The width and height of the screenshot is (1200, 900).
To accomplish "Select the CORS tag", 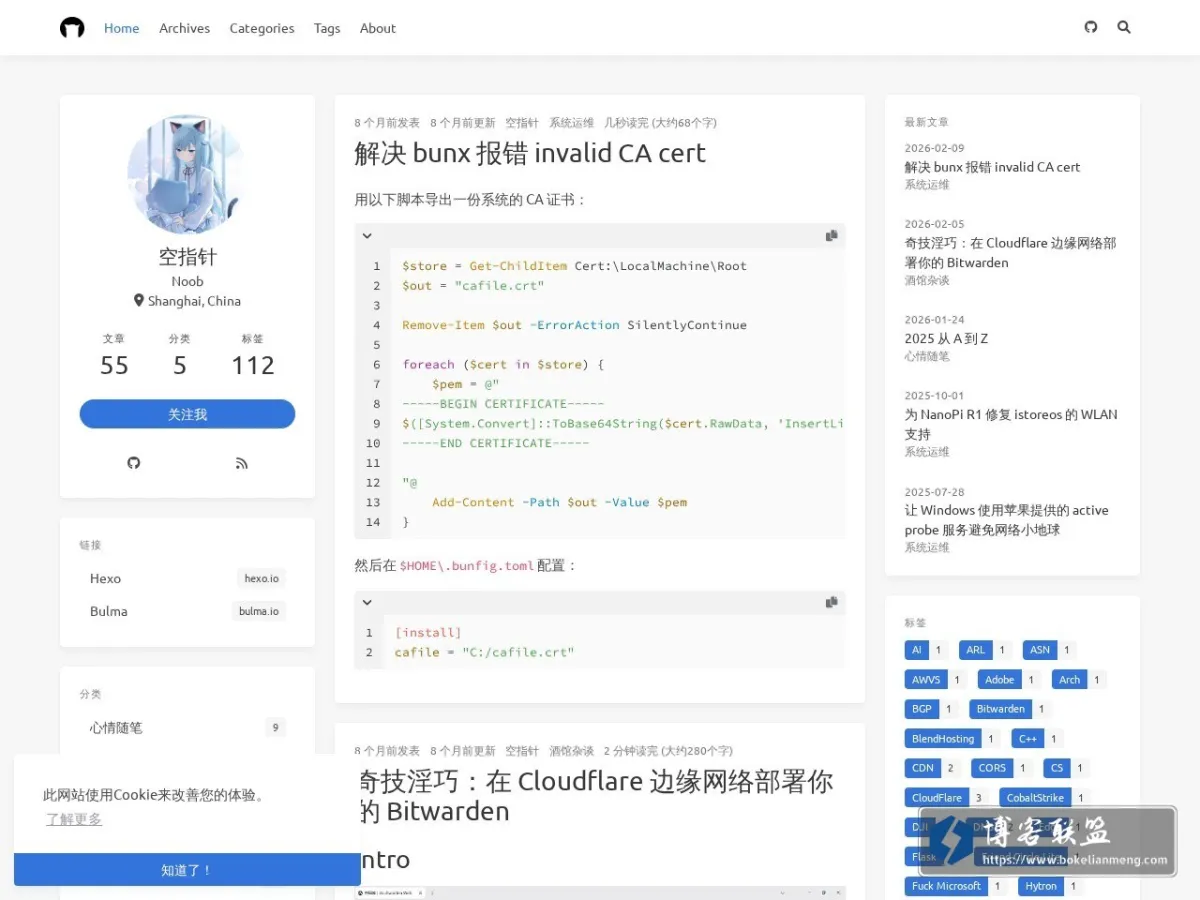I will [x=992, y=768].
